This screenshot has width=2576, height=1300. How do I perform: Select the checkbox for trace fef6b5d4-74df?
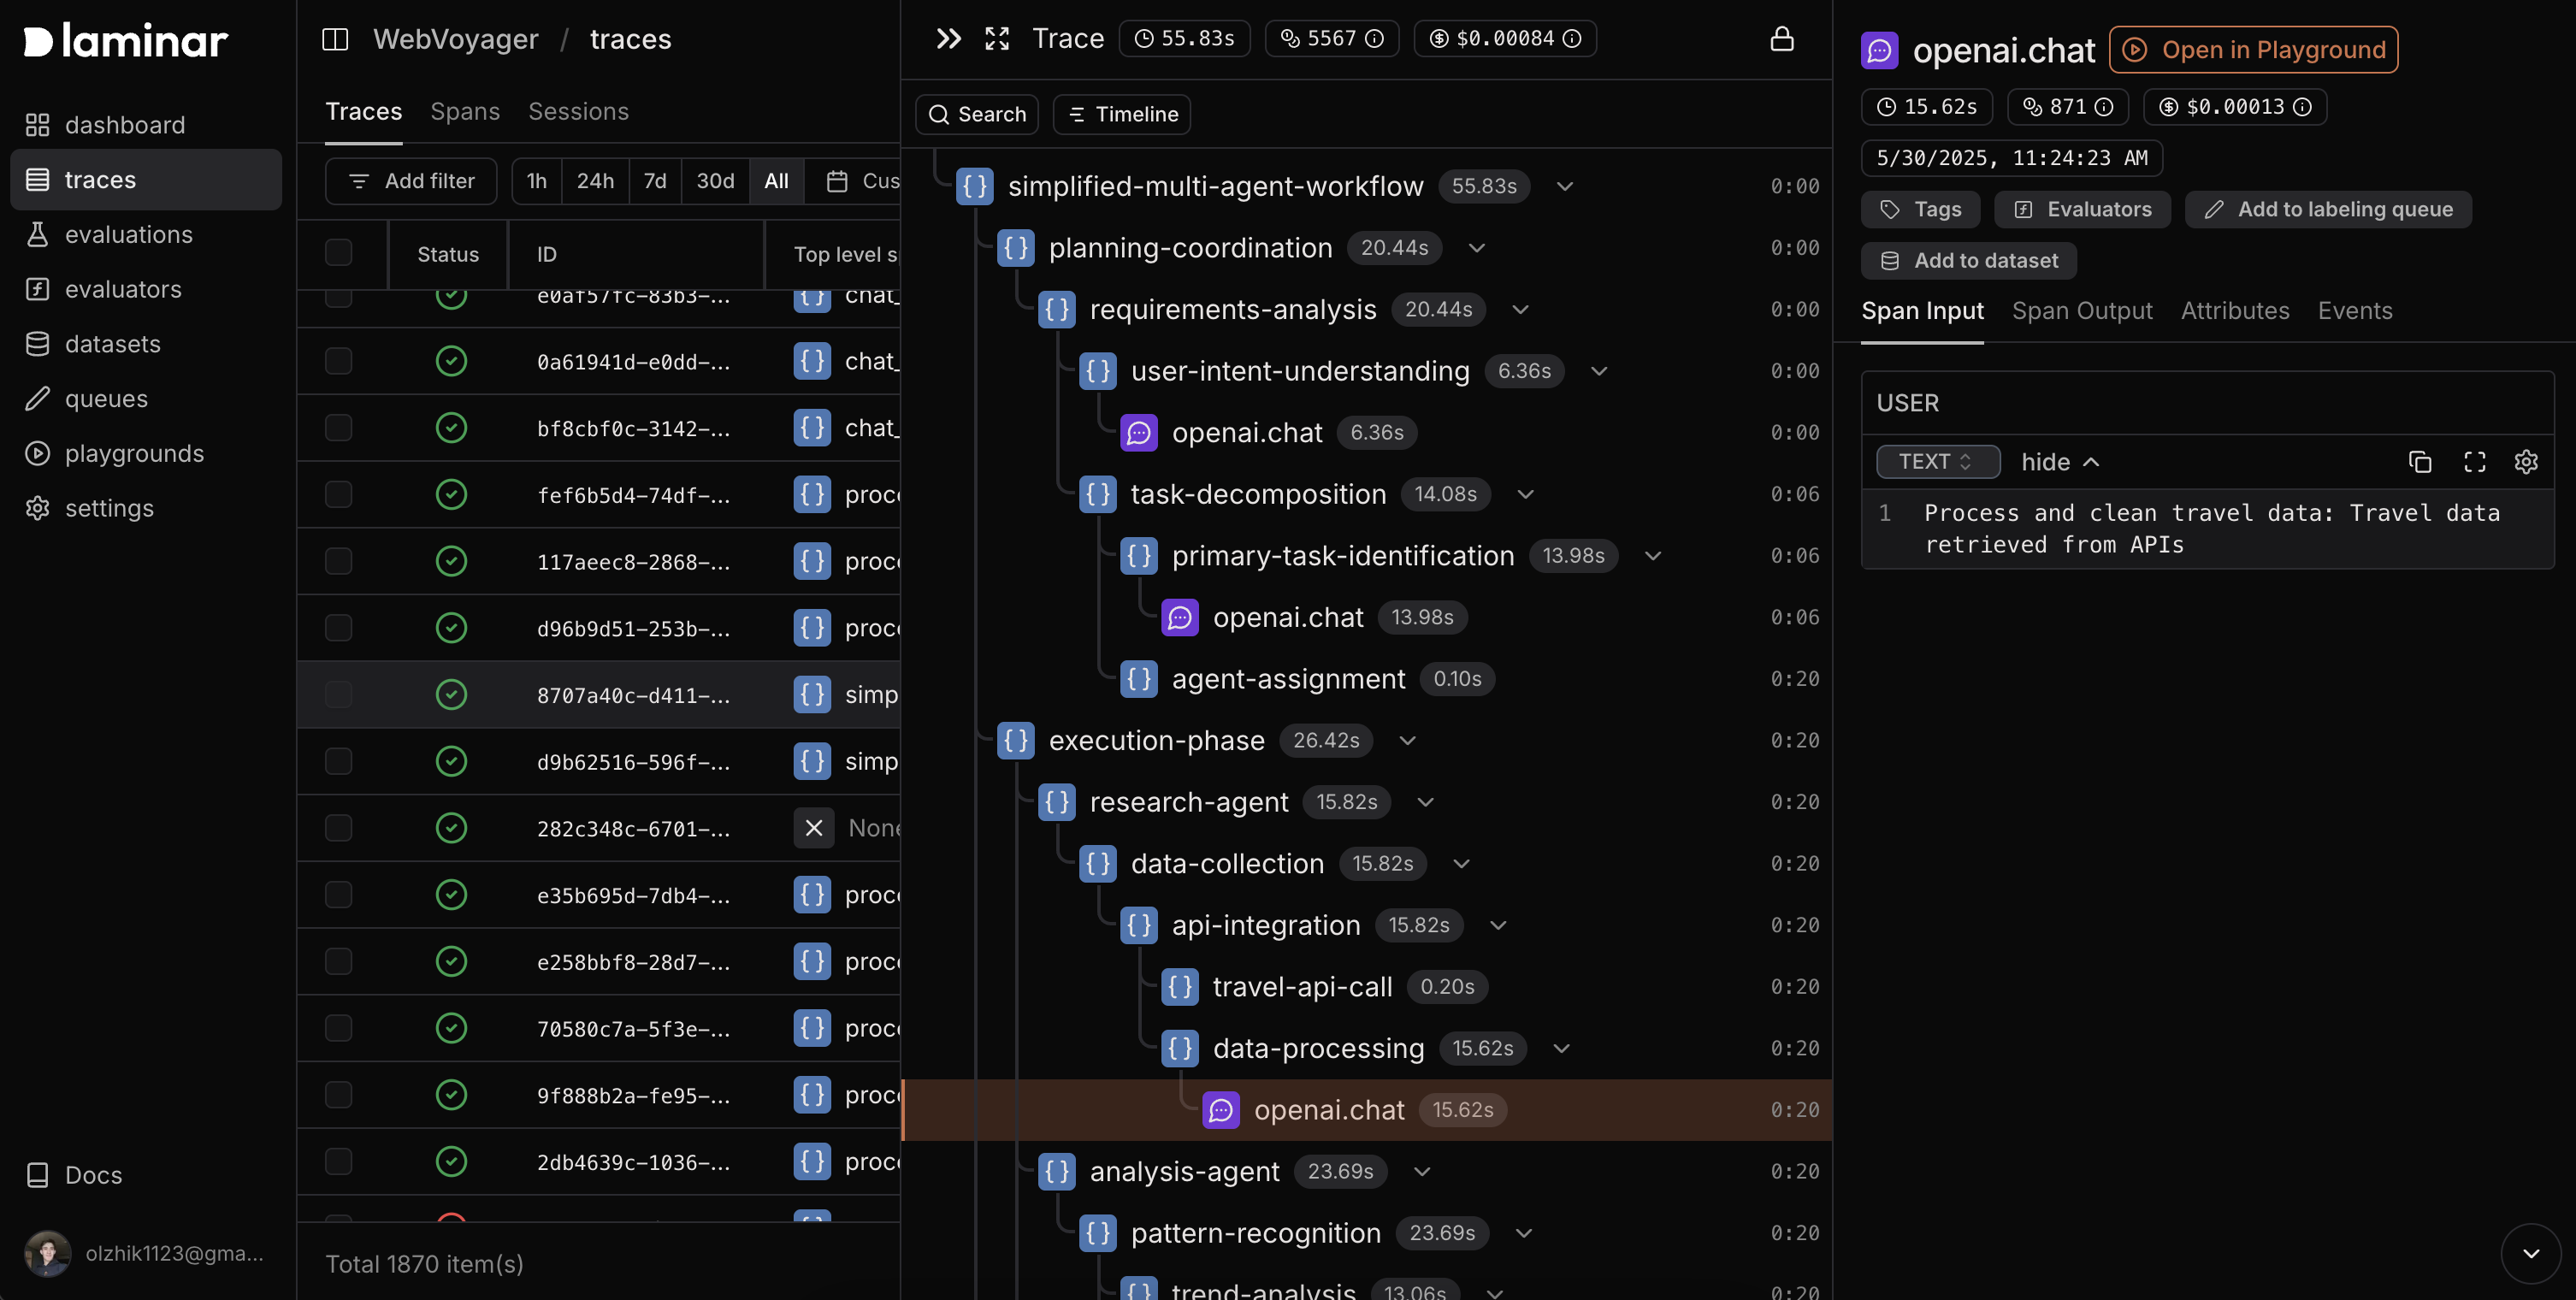coord(339,494)
